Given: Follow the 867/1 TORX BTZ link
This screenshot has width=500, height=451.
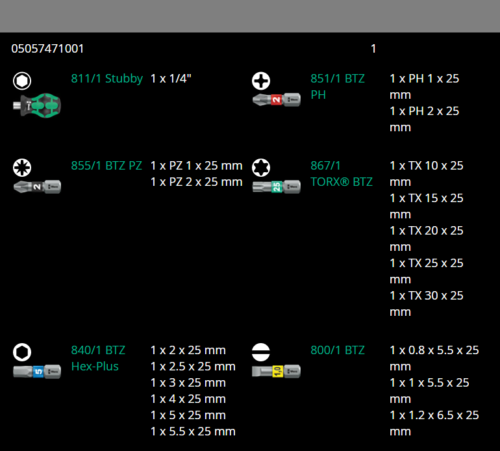Looking at the screenshot, I should tap(342, 174).
